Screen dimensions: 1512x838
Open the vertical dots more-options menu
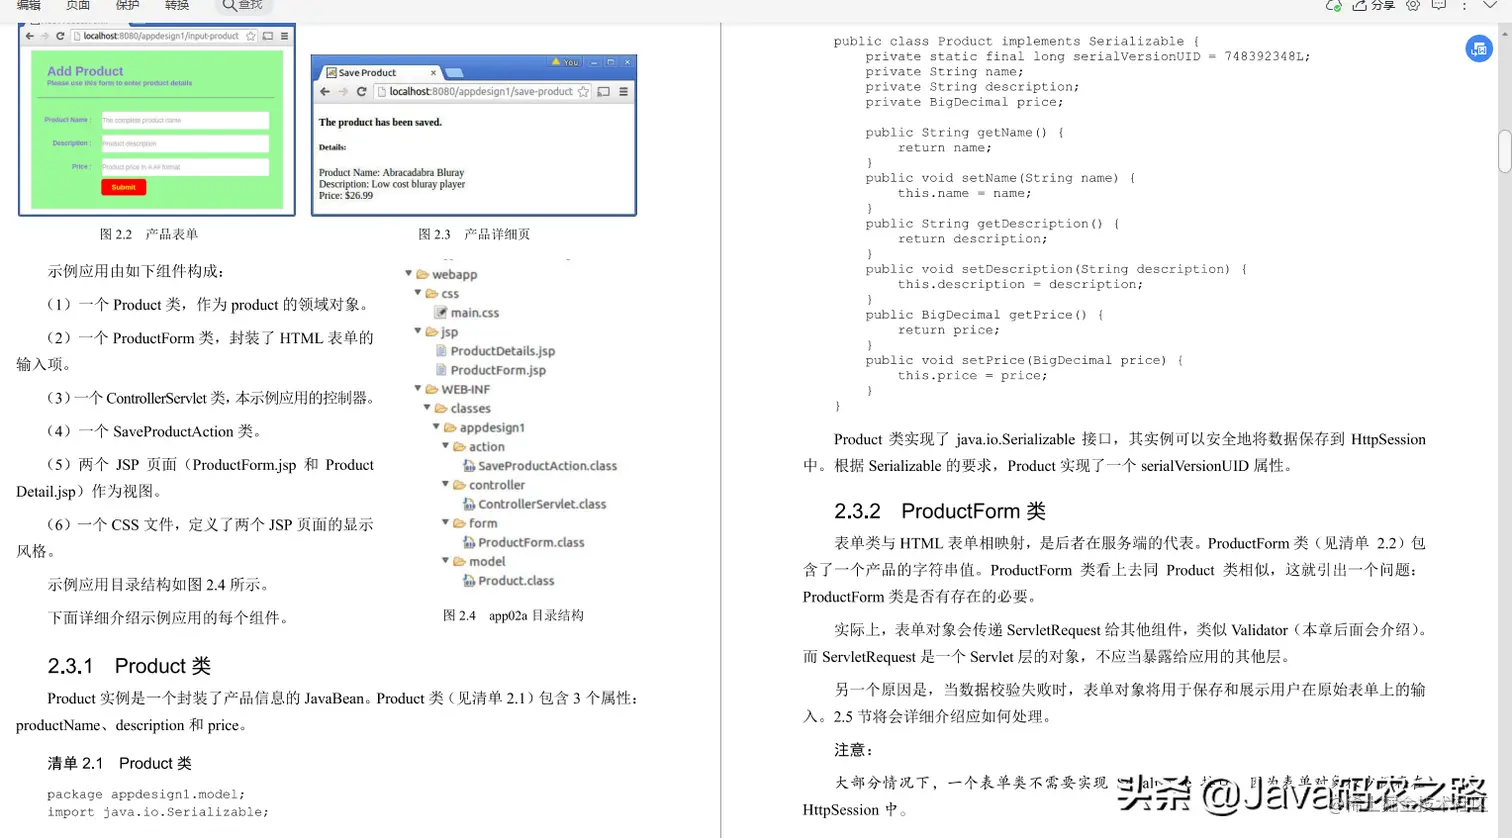point(1464,6)
